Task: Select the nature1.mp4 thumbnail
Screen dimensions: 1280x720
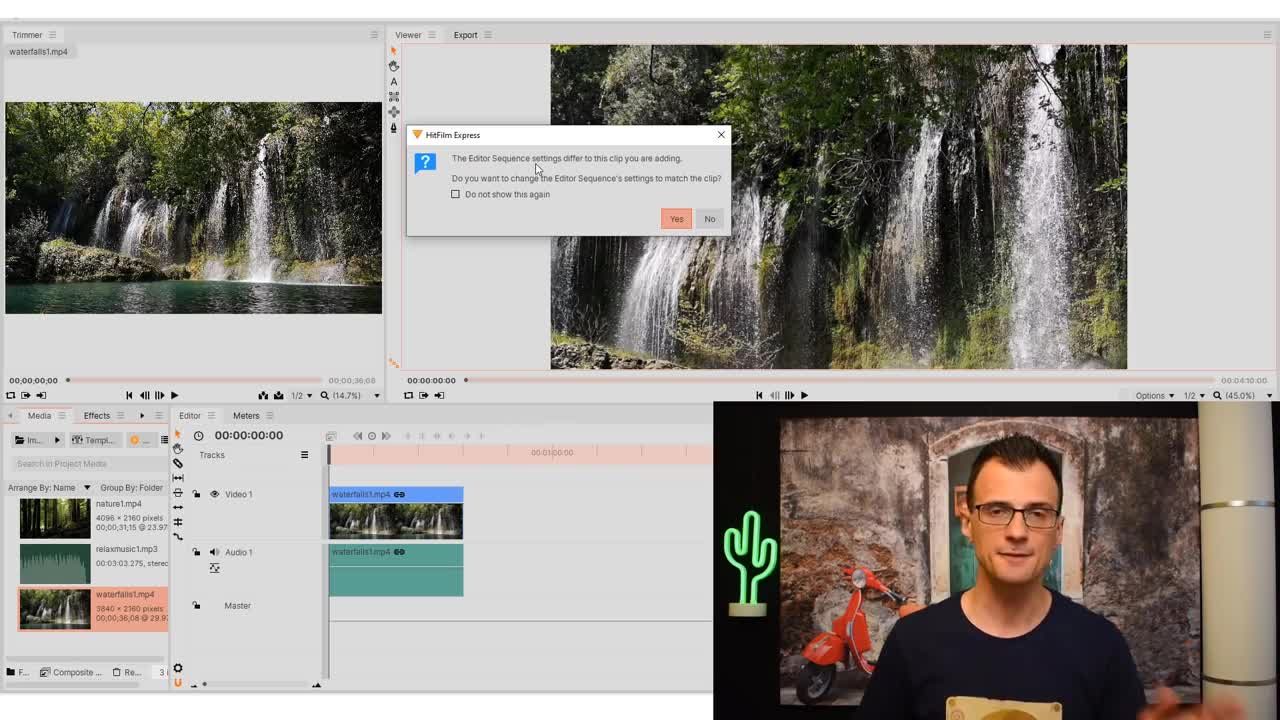Action: [55, 518]
